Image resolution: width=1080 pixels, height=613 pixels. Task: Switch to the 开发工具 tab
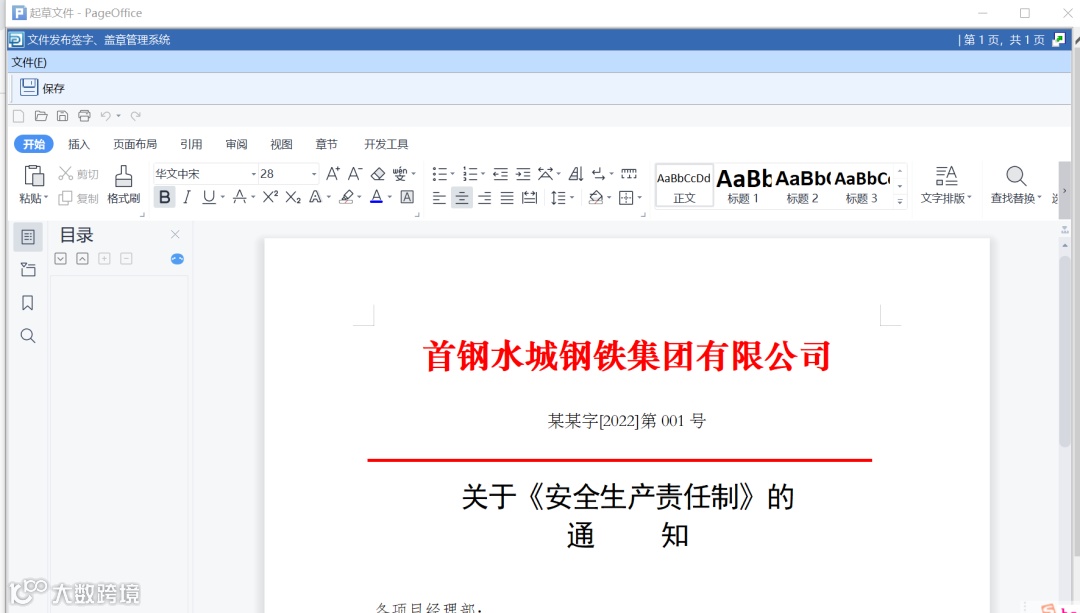click(386, 144)
